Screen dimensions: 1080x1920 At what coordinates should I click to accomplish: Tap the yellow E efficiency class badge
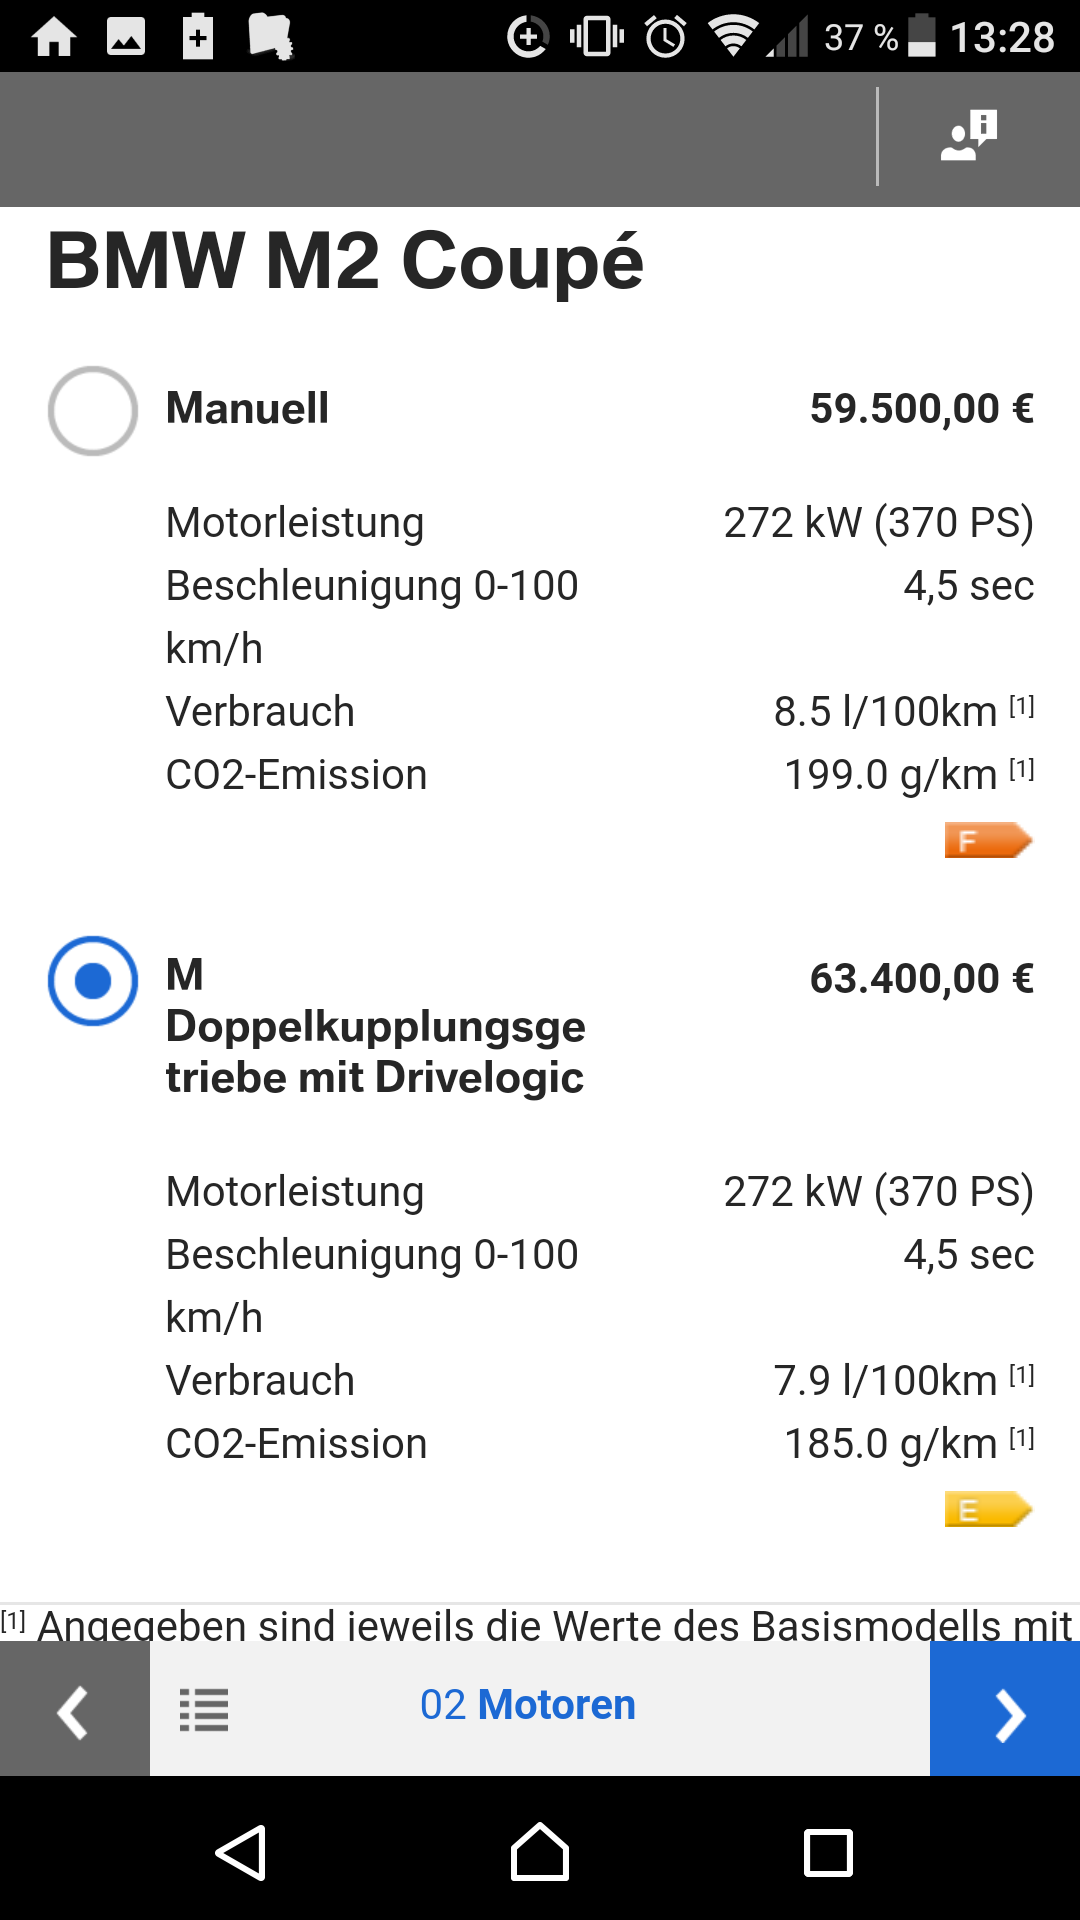987,1510
